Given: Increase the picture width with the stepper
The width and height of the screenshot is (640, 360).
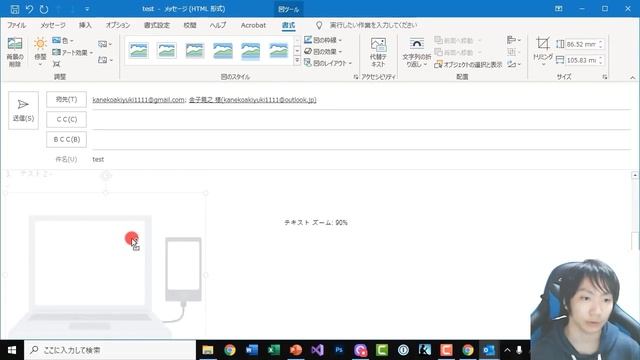Looking at the screenshot, I should point(600,58).
